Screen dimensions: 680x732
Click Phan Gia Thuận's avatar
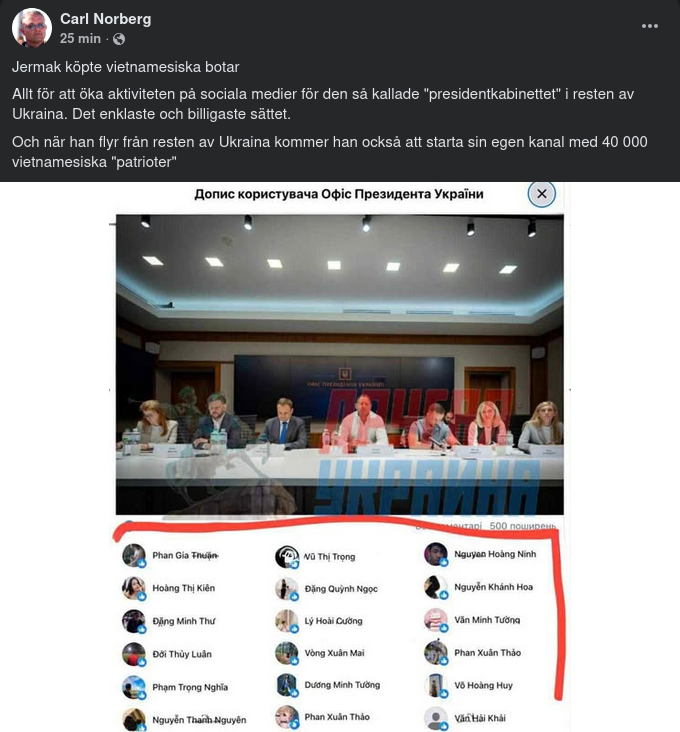click(134, 556)
